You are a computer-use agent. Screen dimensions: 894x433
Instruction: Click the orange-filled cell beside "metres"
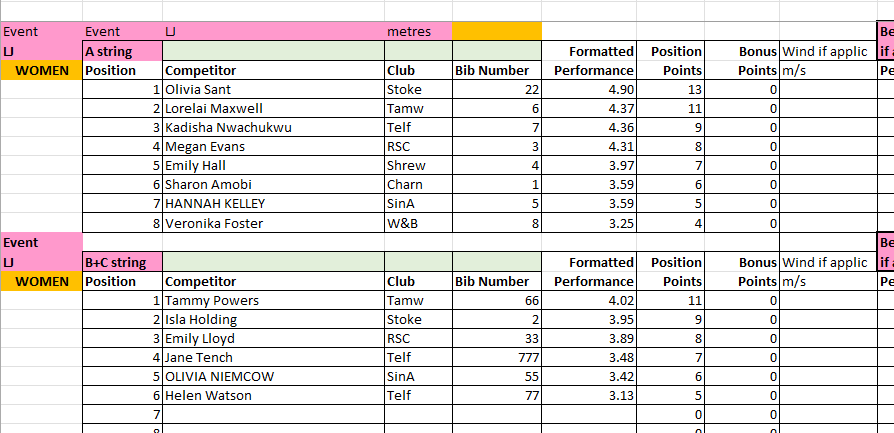click(496, 31)
